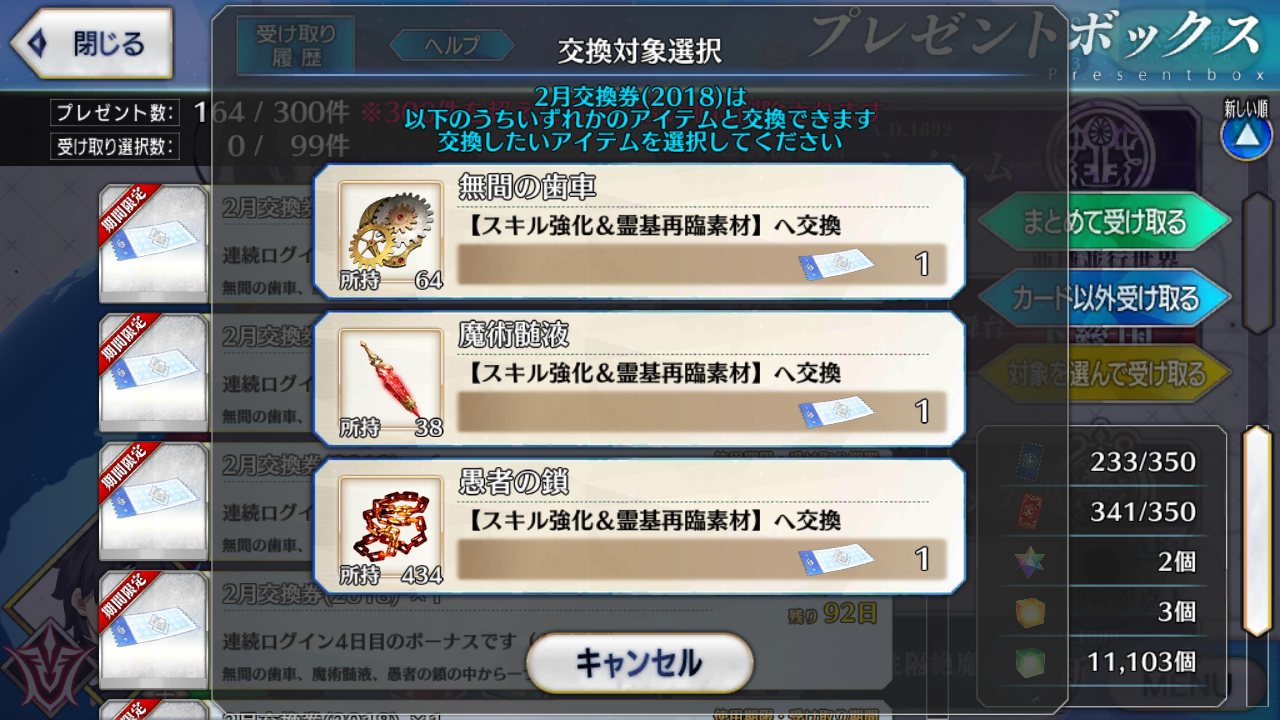
Task: Open the ヘルプ help tab
Action: point(451,45)
